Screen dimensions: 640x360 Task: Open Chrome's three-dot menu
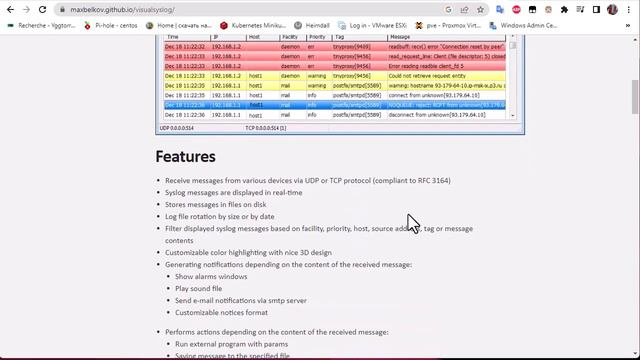point(629,9)
